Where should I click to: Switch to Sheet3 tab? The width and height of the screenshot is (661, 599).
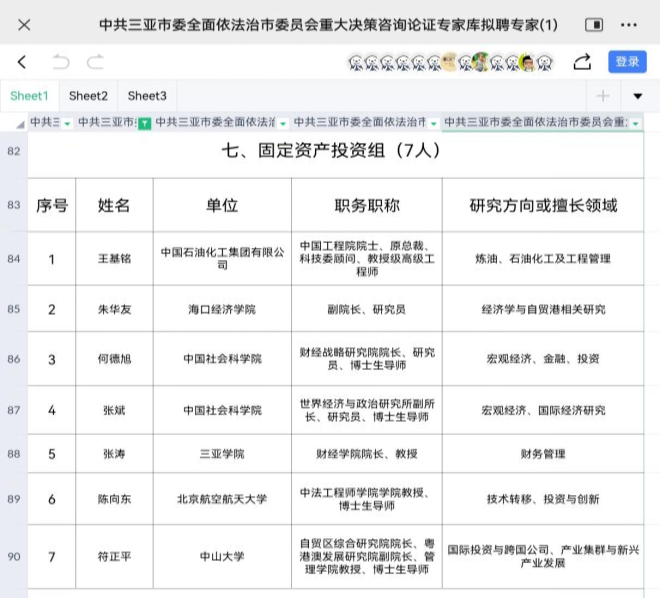coord(147,96)
